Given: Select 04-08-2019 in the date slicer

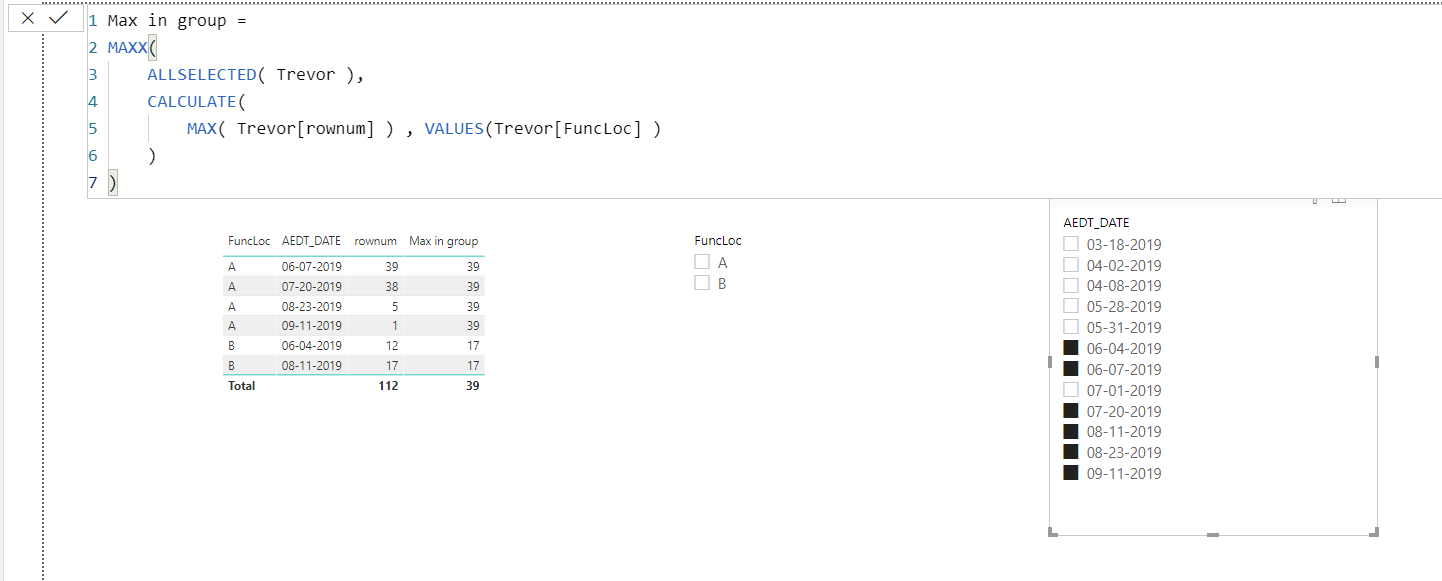Looking at the screenshot, I should point(1071,285).
